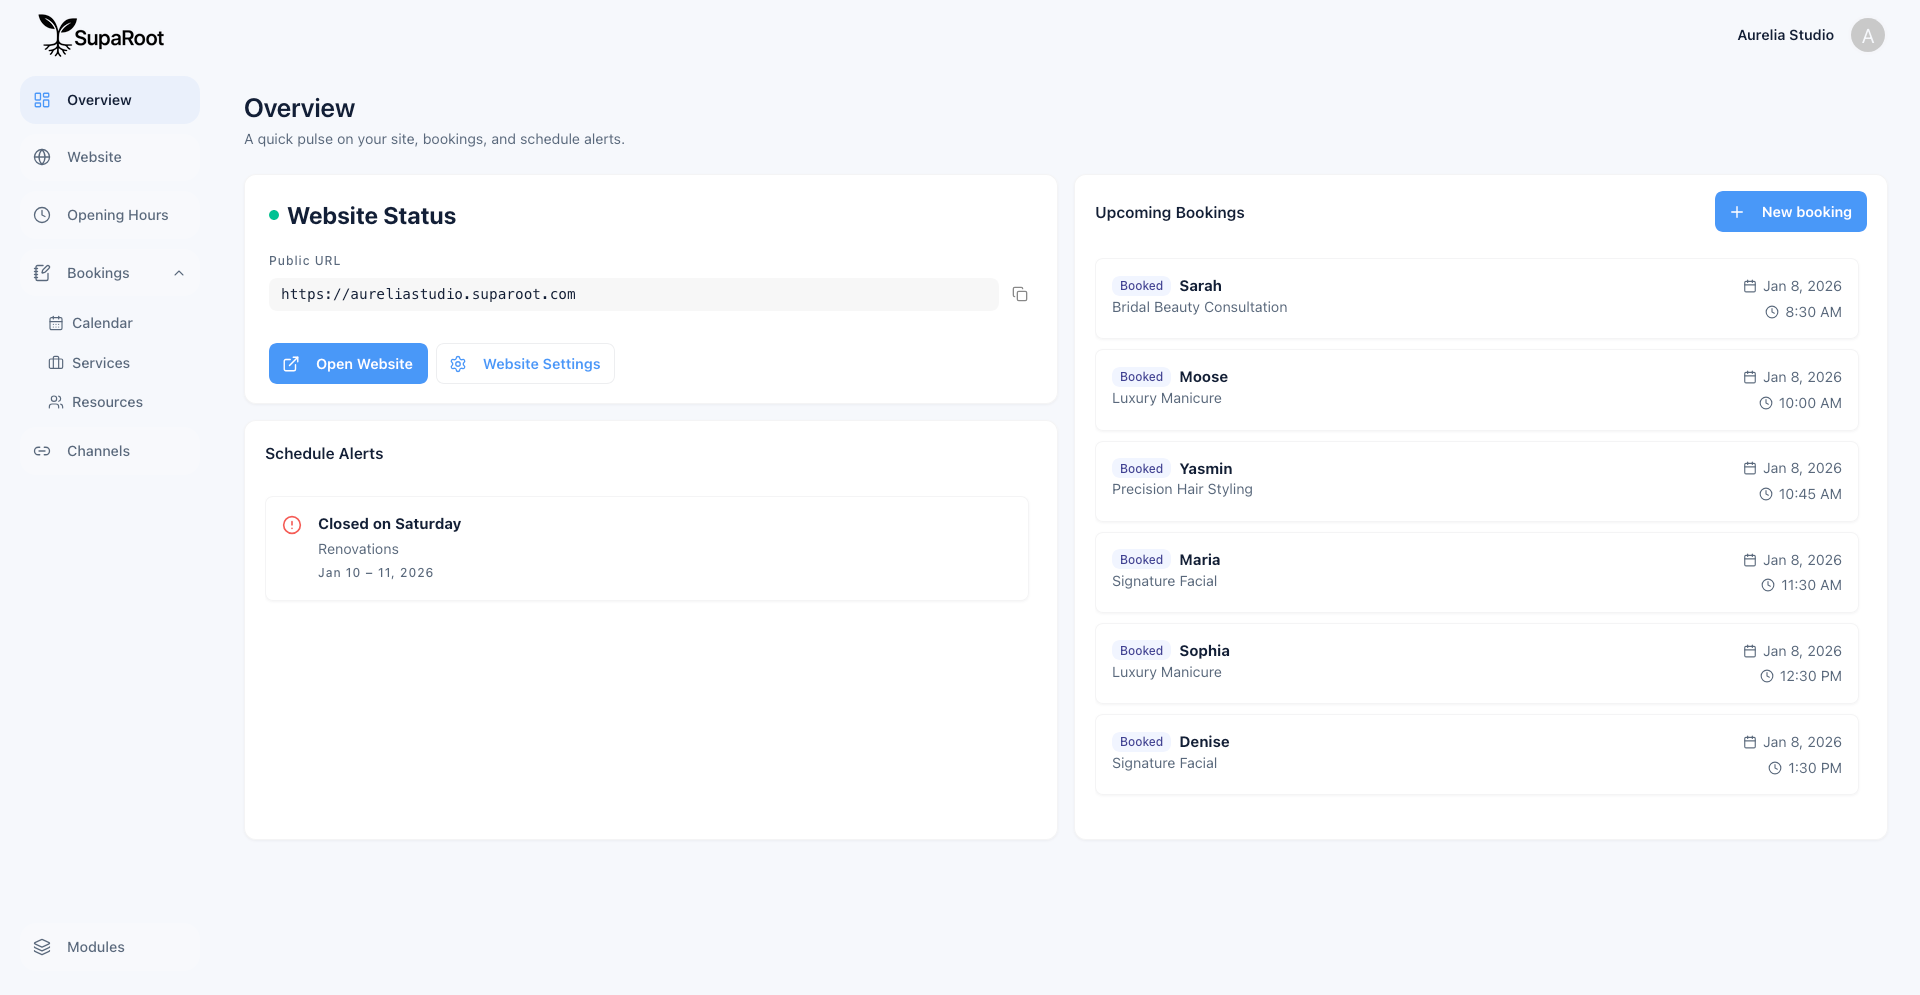The height and width of the screenshot is (995, 1920).
Task: Click the Schedule Alerts warning icon
Action: pyautogui.click(x=292, y=524)
